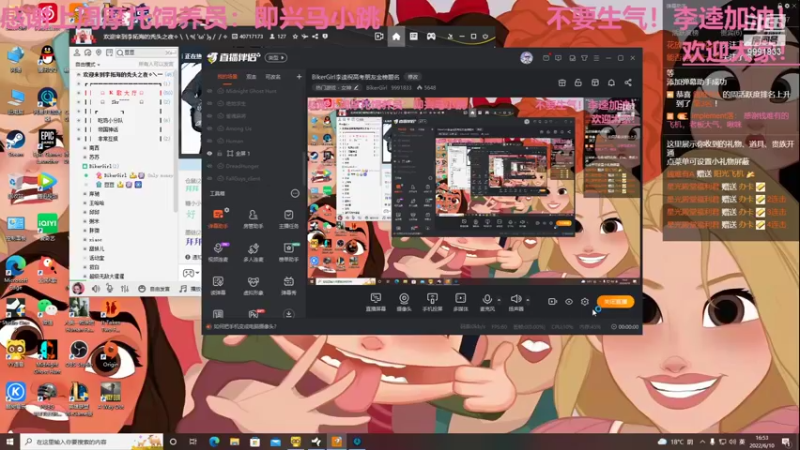800x450 pixels.
Task: Open the 虚拟形象 virtual avatar tool
Action: point(253,285)
